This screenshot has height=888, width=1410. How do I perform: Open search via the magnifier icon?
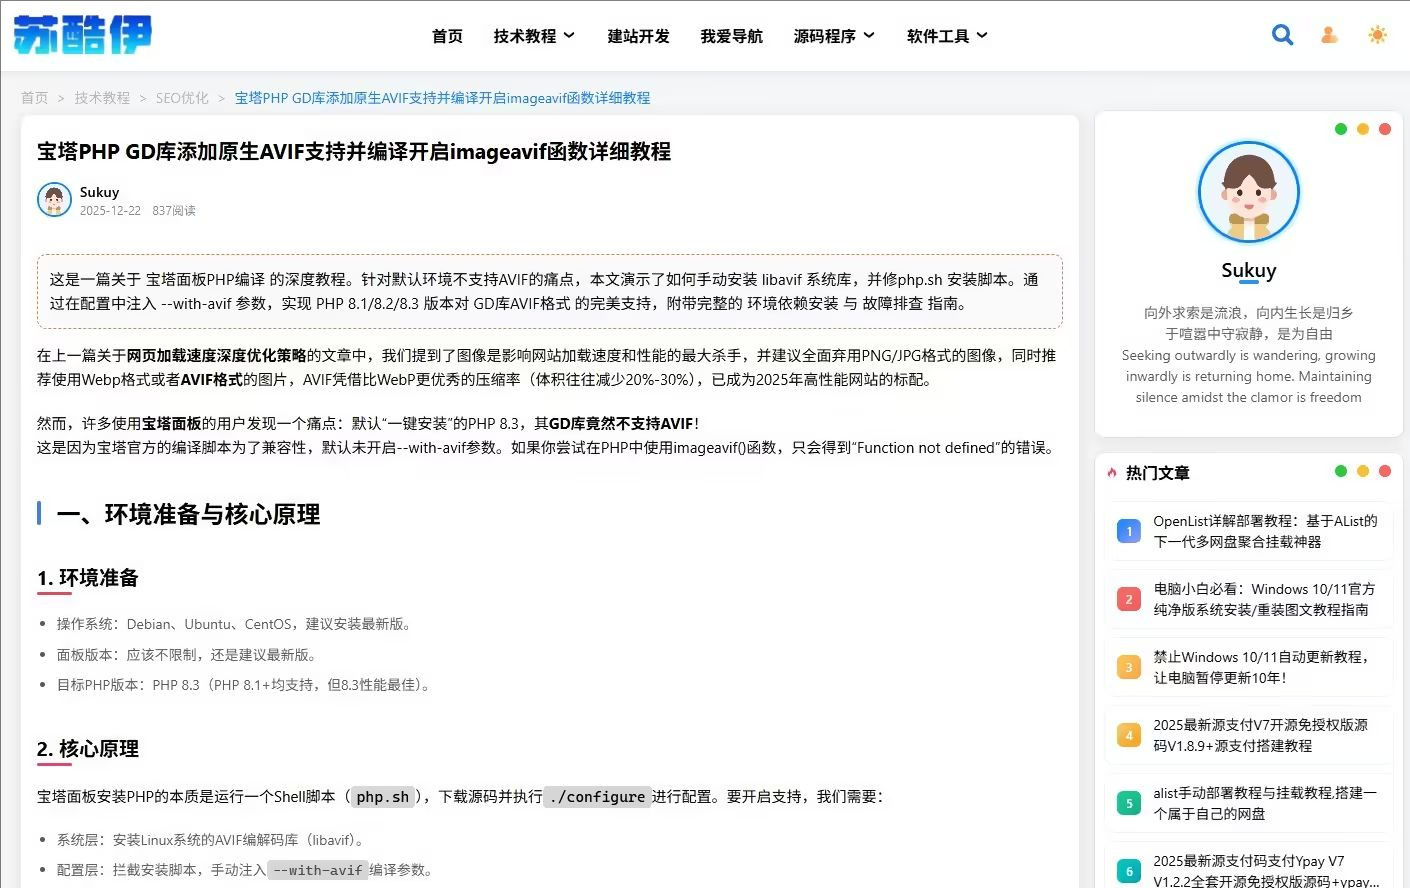(1282, 34)
